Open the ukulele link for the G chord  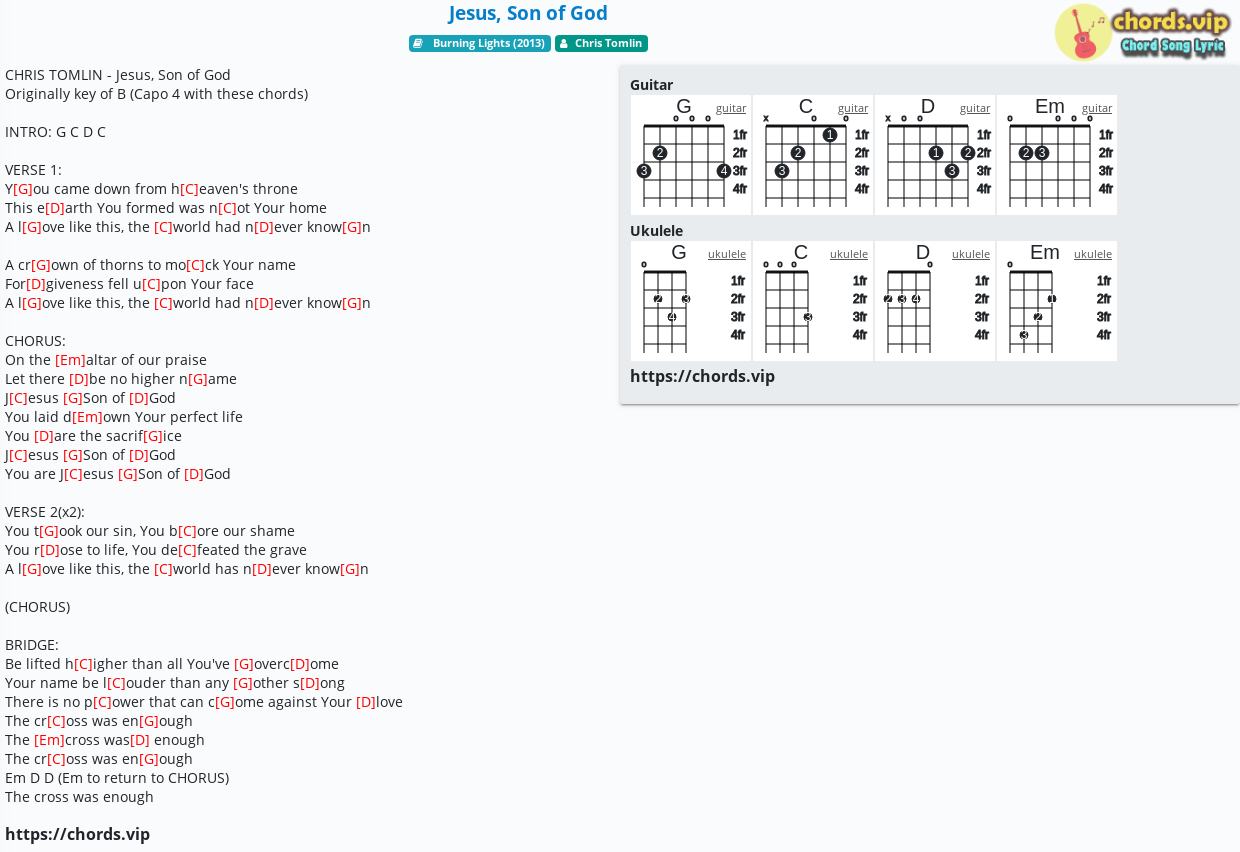click(727, 254)
